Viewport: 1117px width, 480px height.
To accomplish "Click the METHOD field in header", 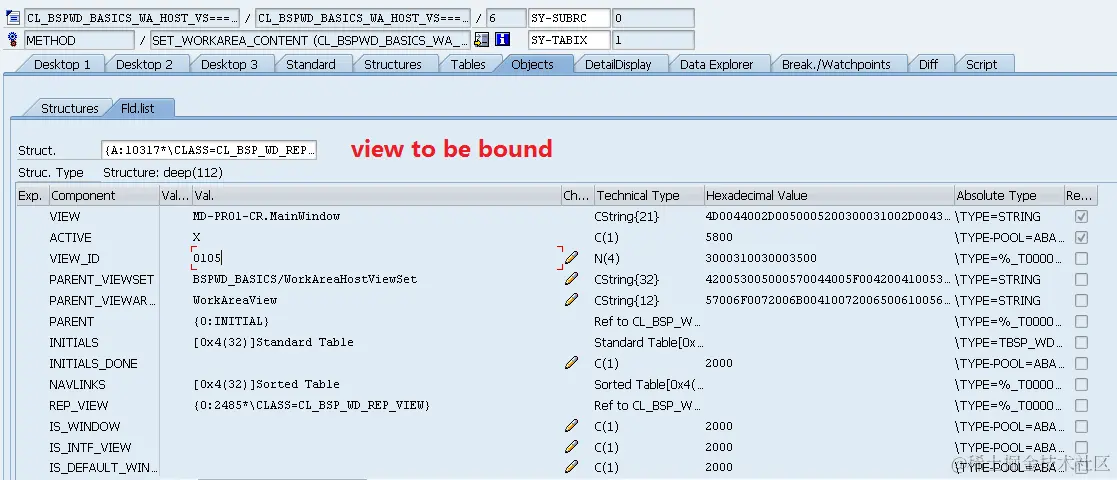I will tap(79, 40).
